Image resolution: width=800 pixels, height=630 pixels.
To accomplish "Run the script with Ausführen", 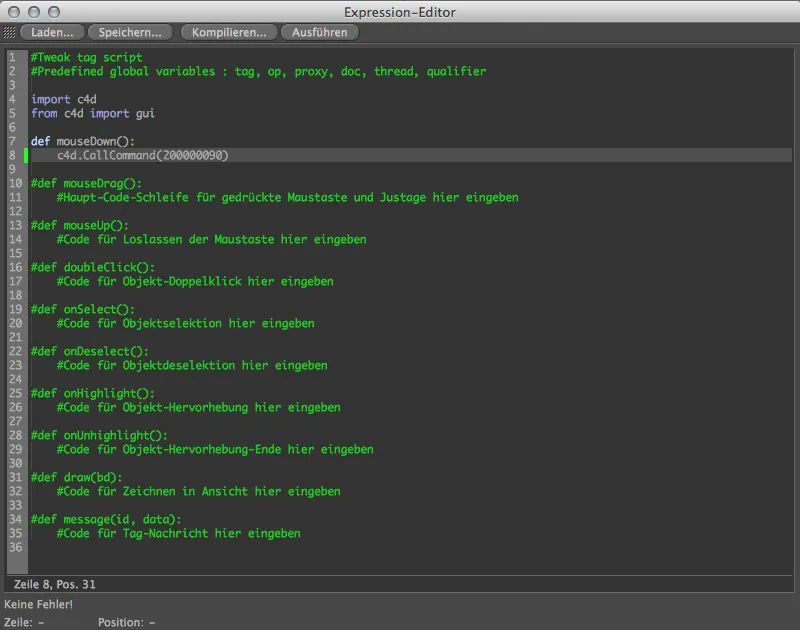I will point(320,32).
